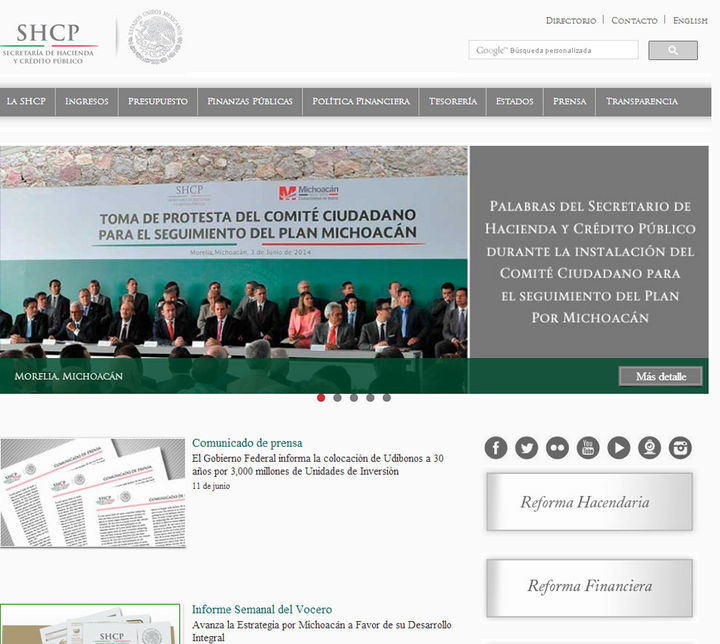Image resolution: width=720 pixels, height=644 pixels.
Task: Expand the Transparencia navigation item
Action: (641, 102)
